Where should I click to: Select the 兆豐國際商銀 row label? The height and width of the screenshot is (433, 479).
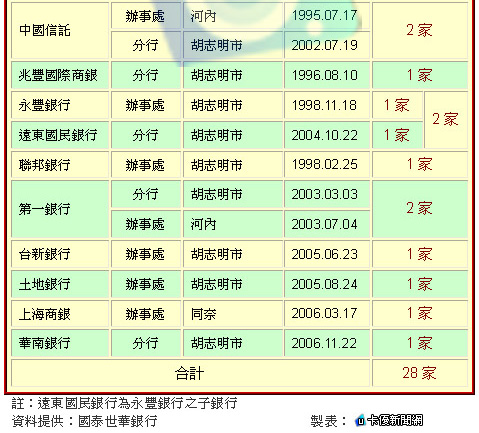pyautogui.click(x=60, y=75)
